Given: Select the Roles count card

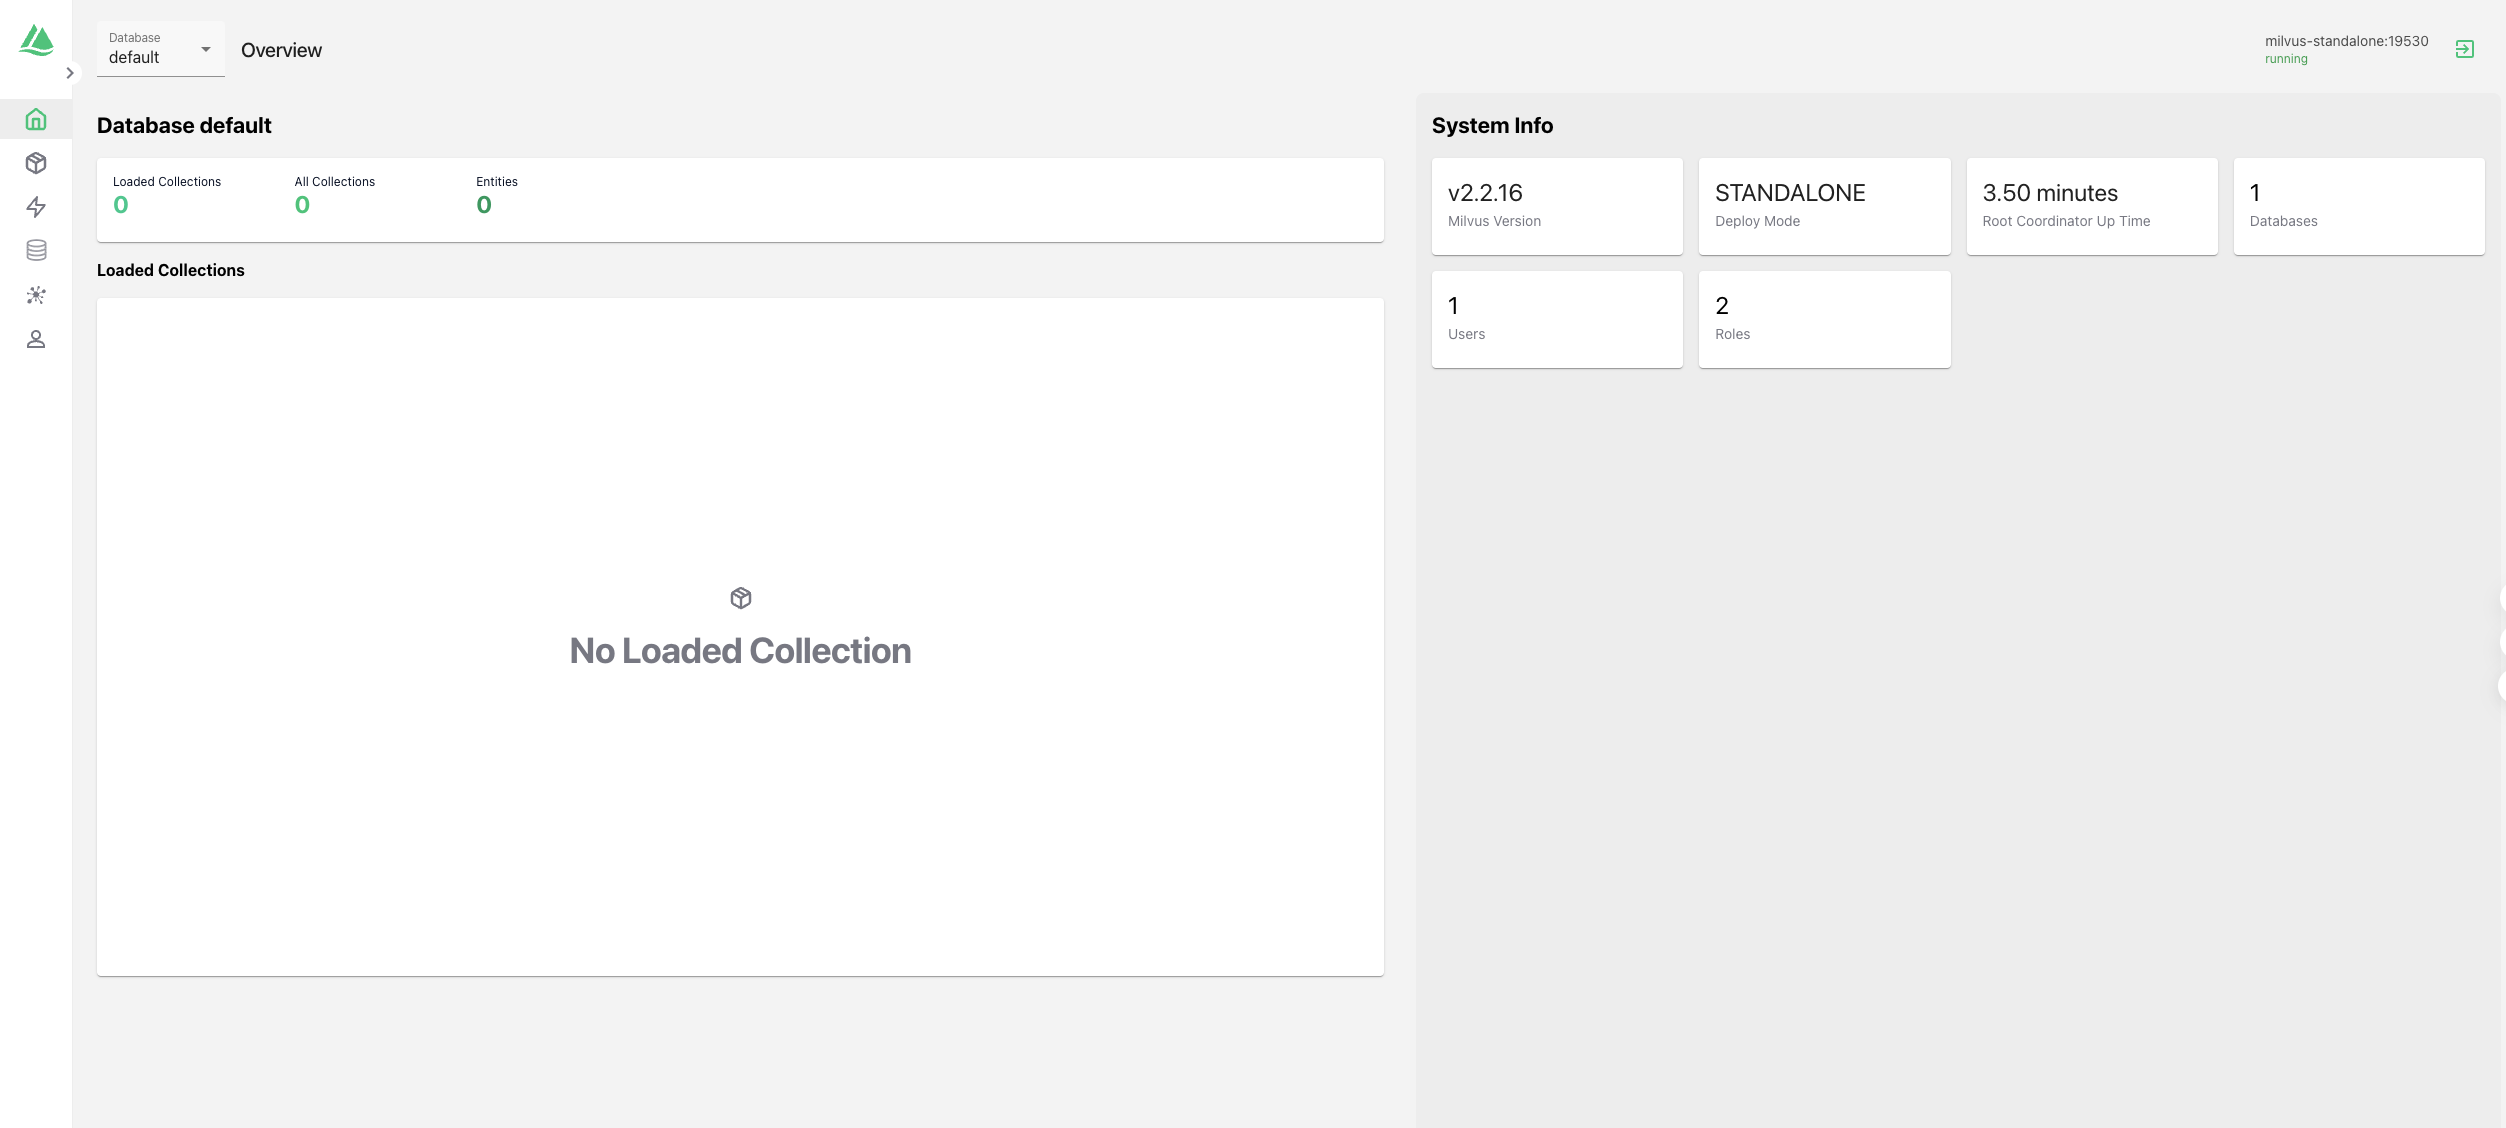Looking at the screenshot, I should [x=1824, y=319].
